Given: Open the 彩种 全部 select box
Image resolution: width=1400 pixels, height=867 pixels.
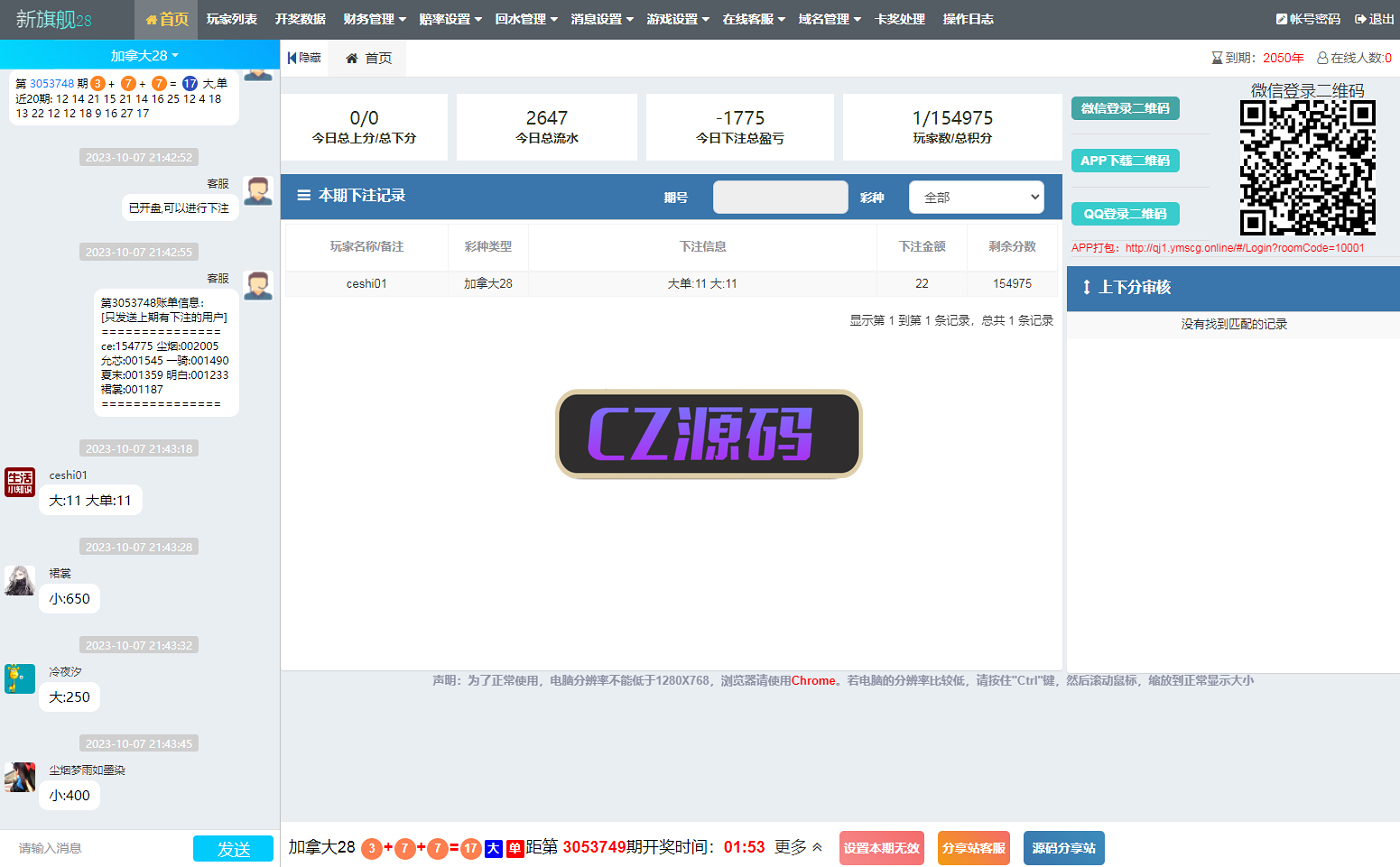Looking at the screenshot, I should click(x=975, y=197).
